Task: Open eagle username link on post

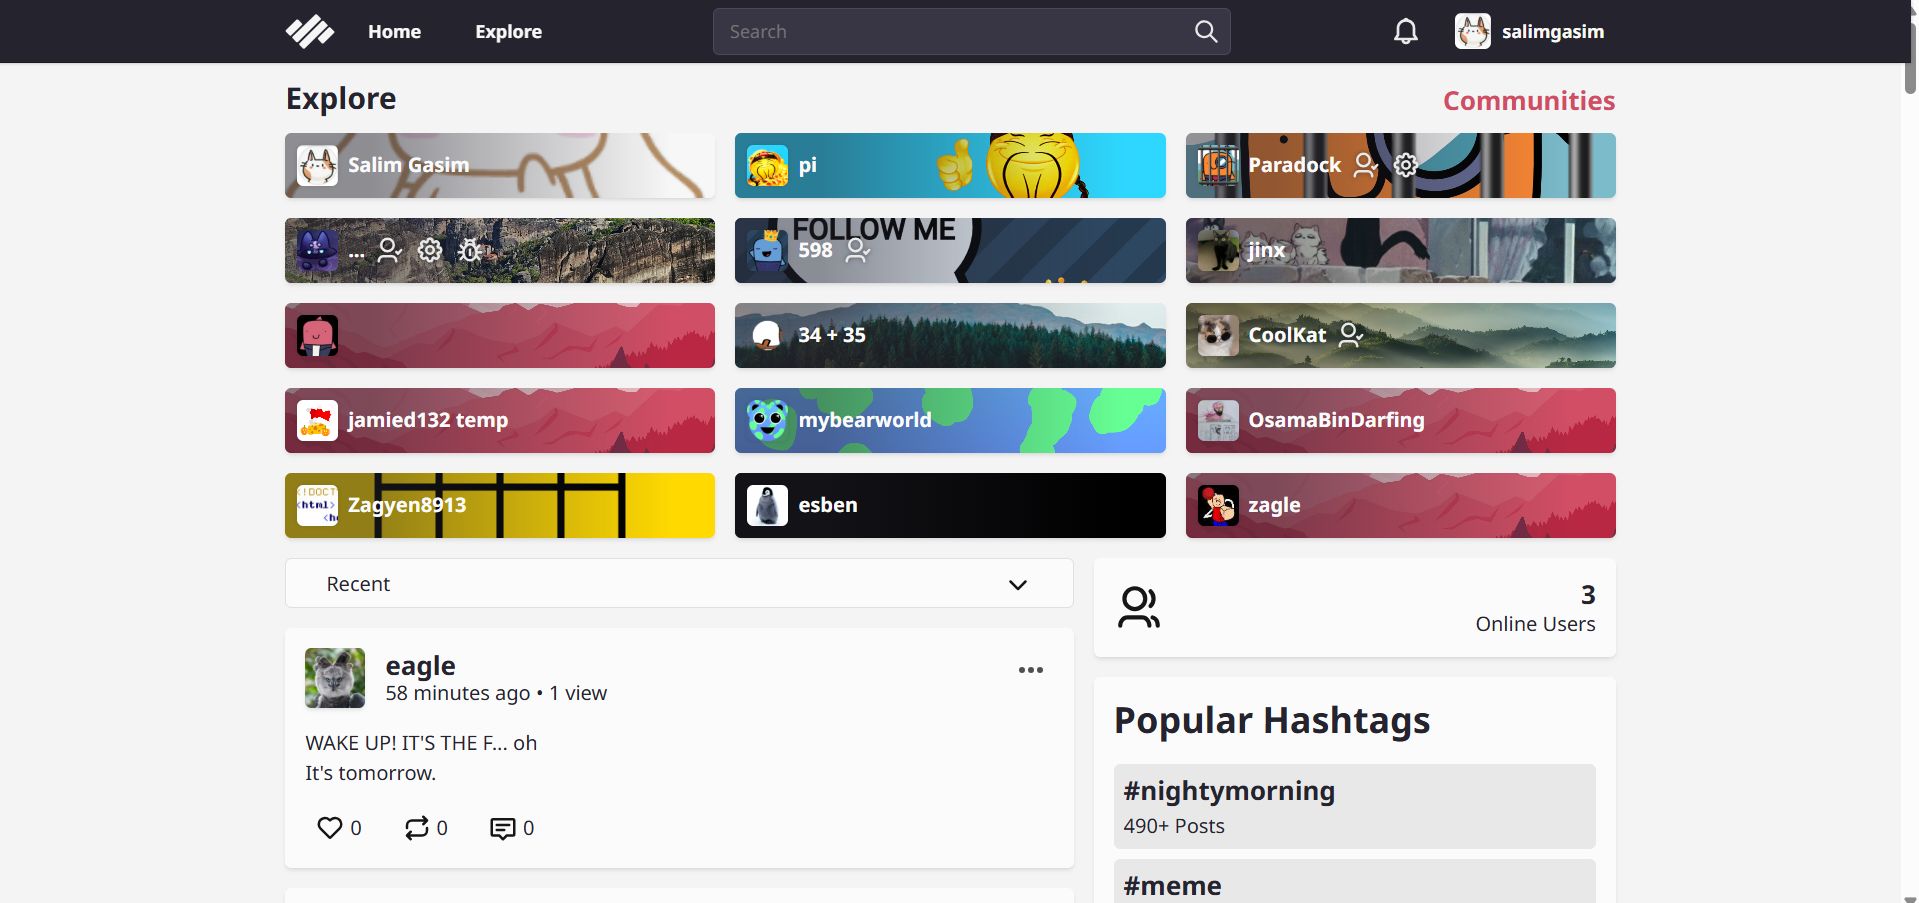Action: pos(420,665)
